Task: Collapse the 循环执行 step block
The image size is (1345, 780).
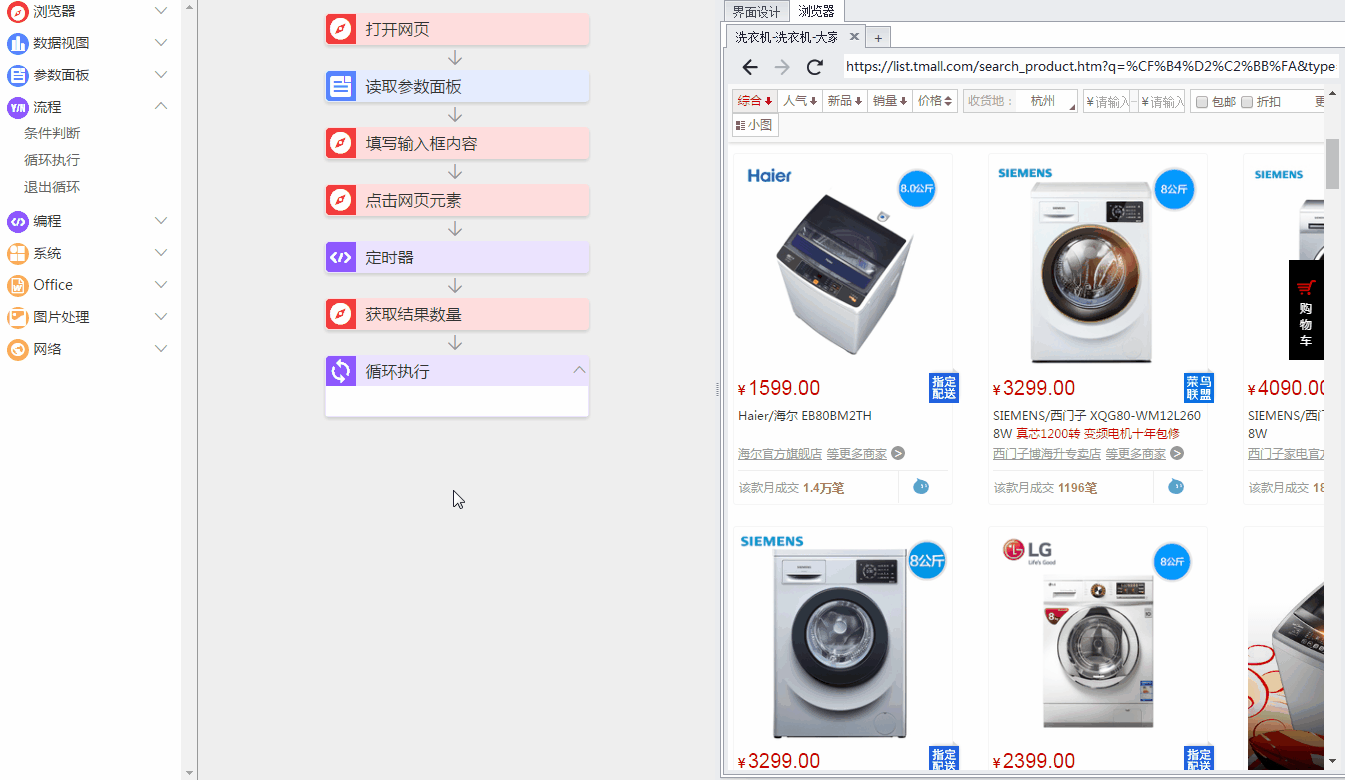Action: [578, 370]
